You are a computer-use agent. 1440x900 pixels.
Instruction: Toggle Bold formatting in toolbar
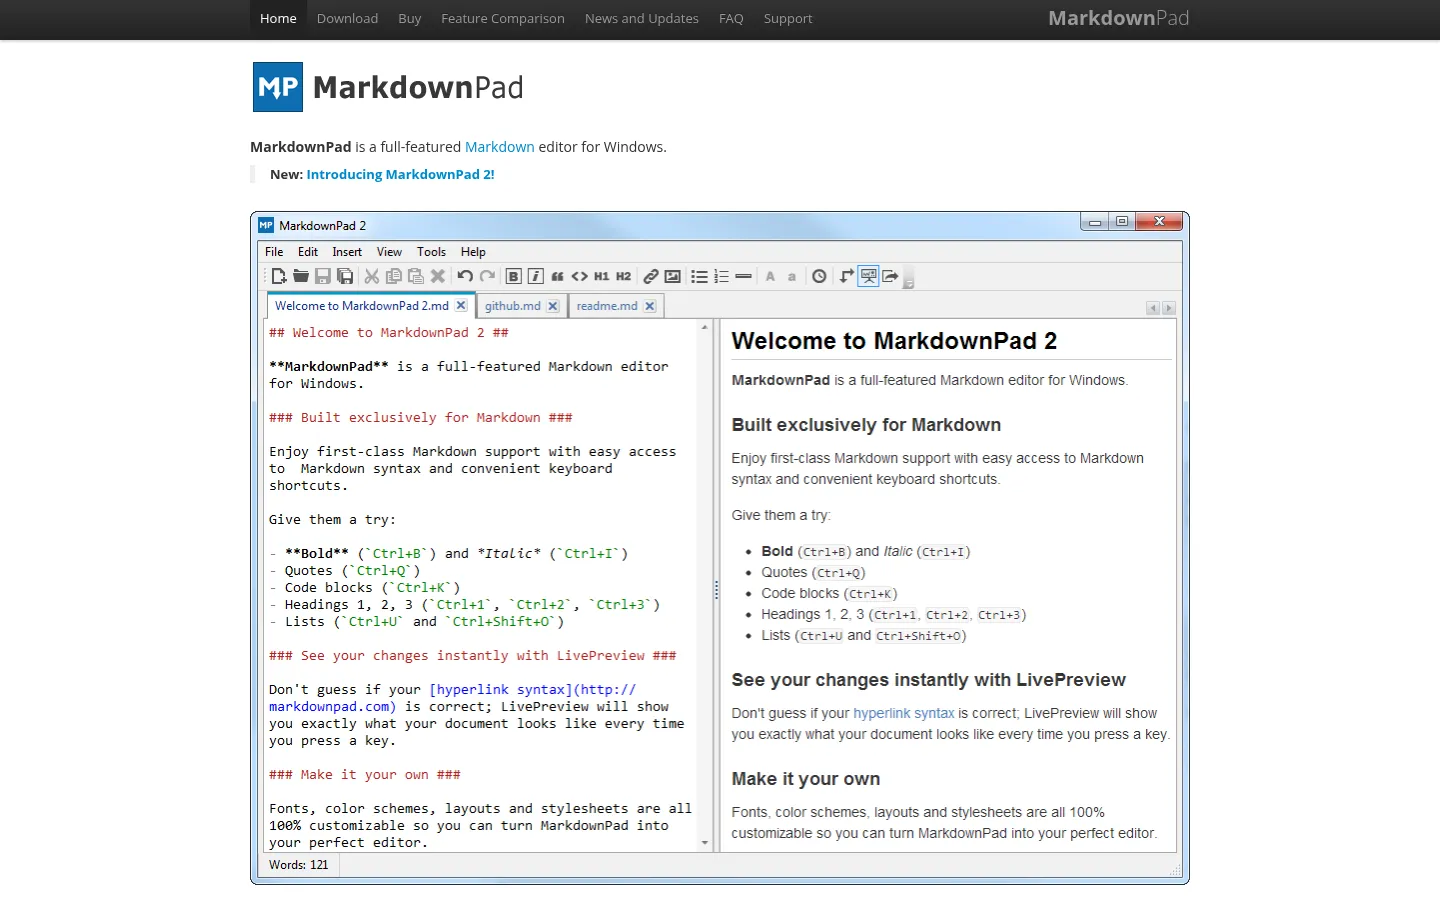[514, 276]
